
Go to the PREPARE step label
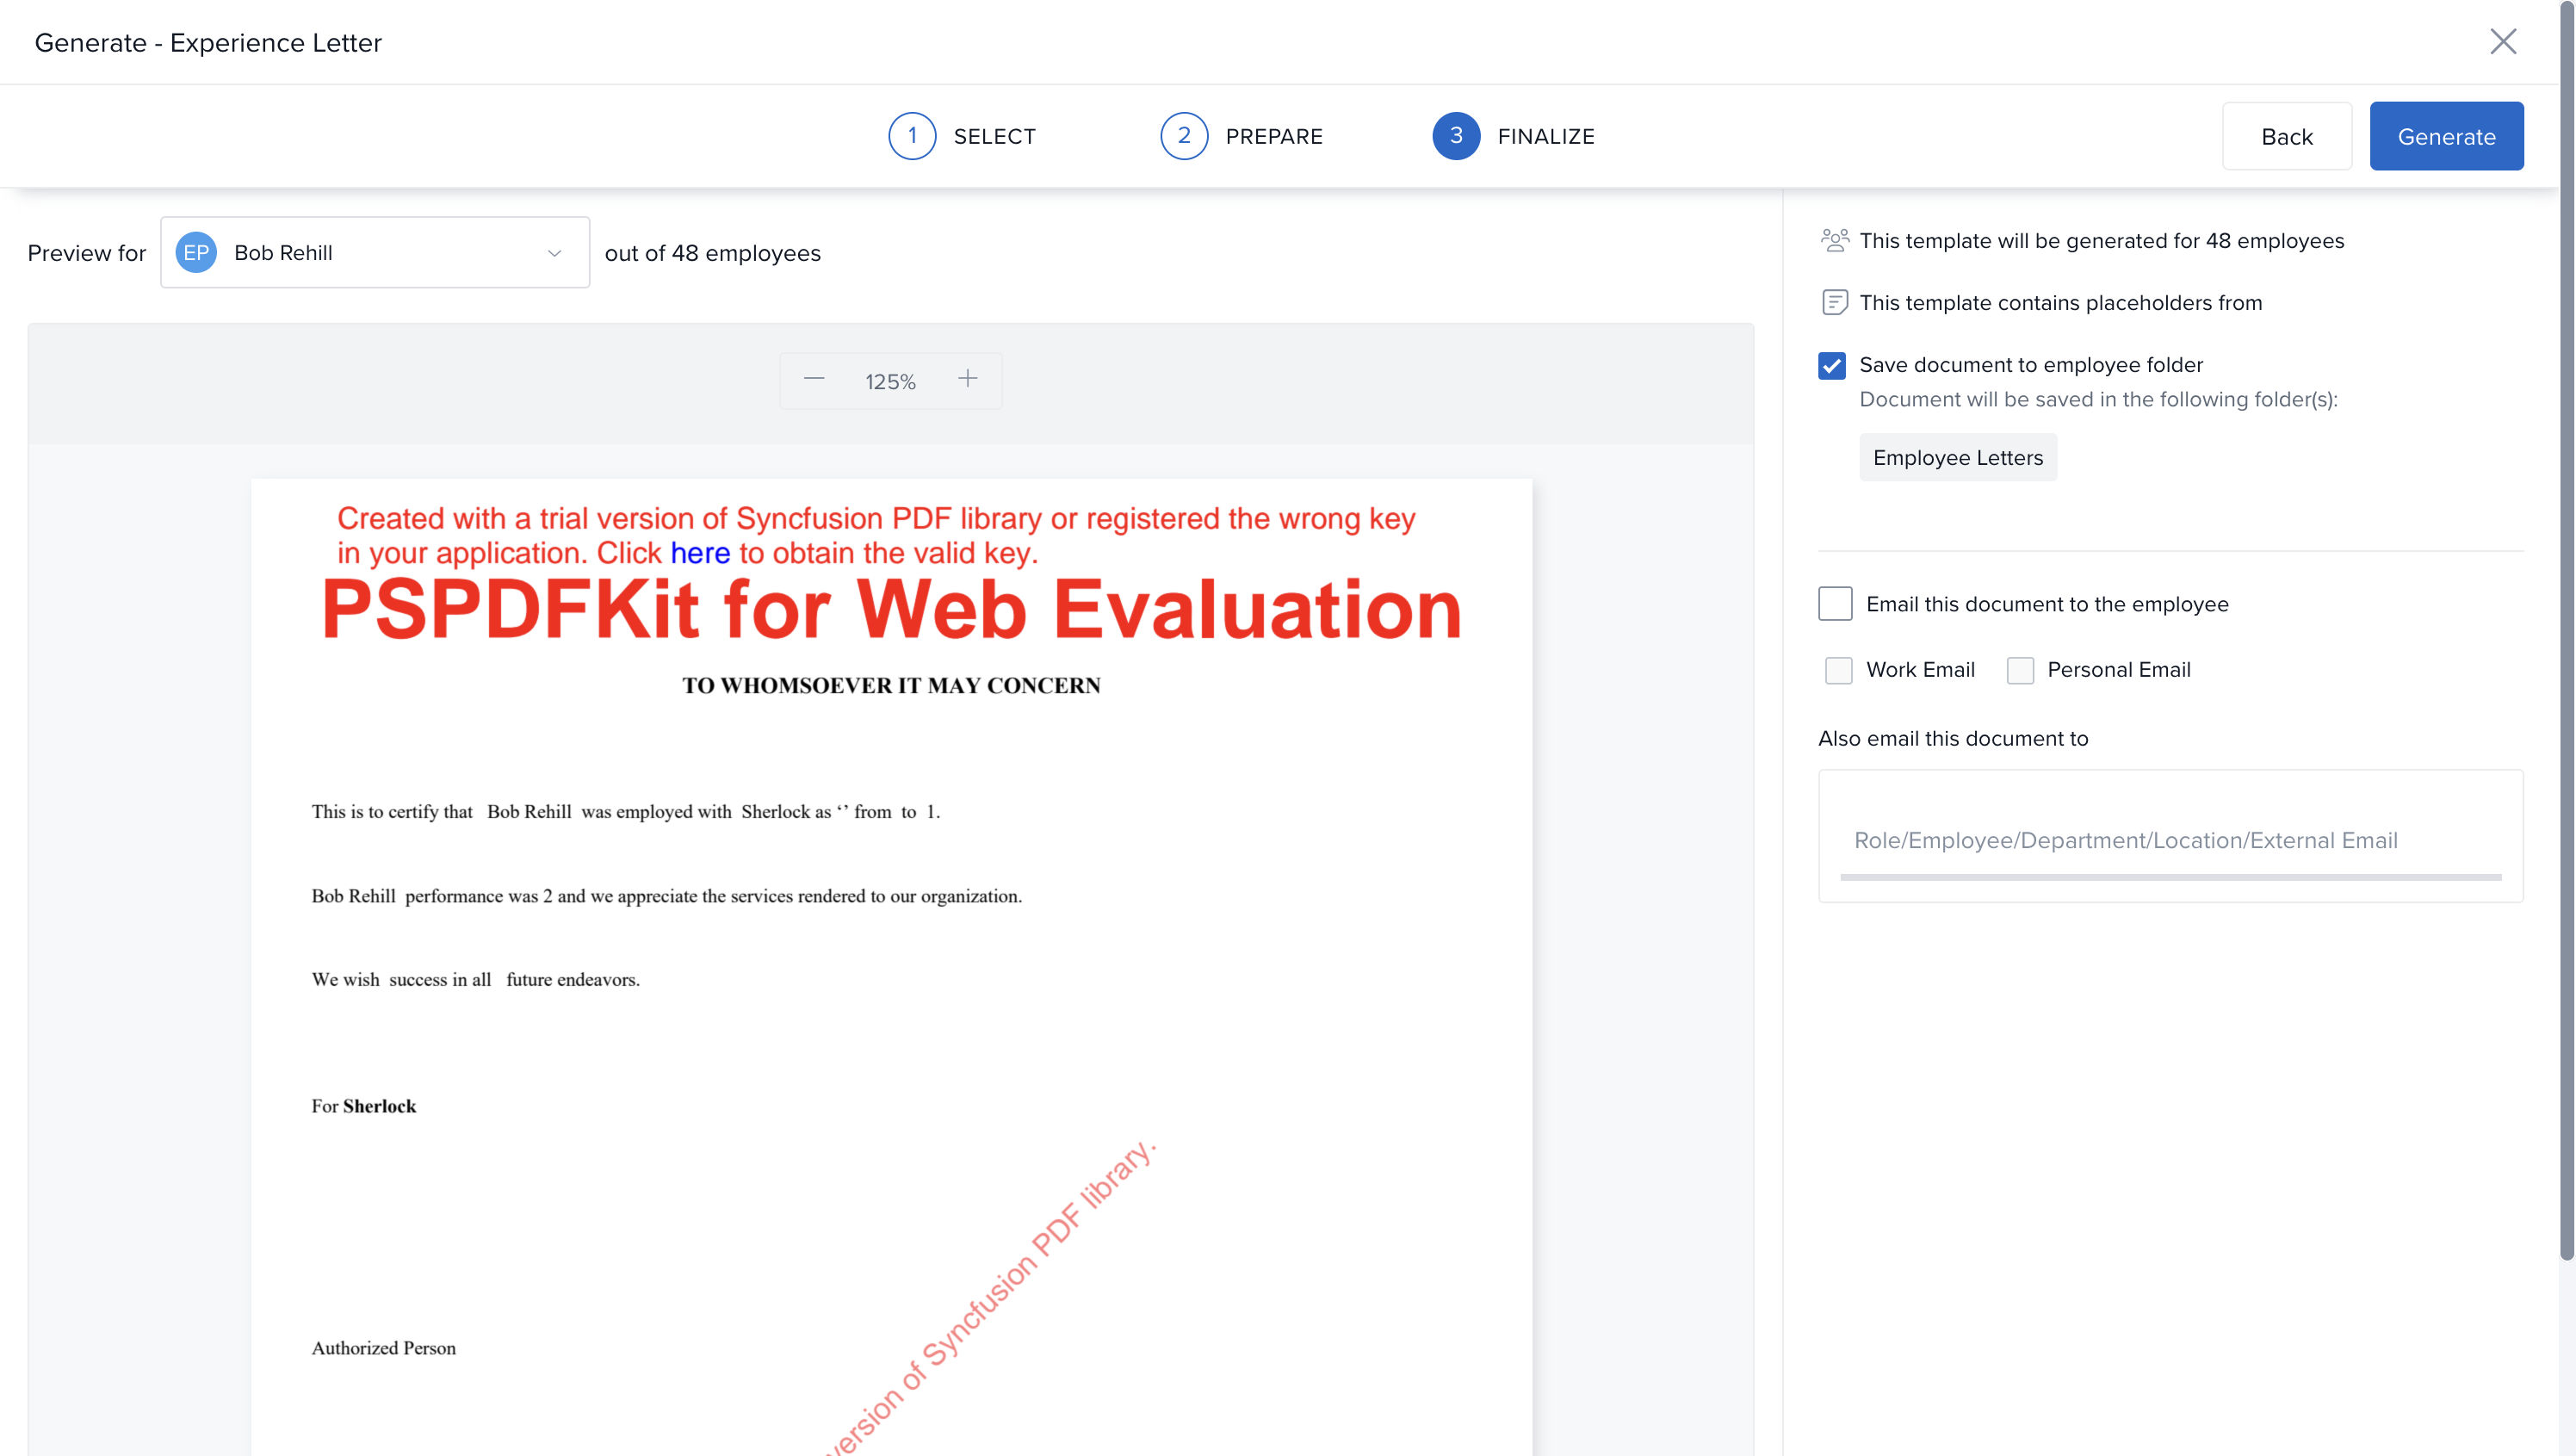(1274, 136)
